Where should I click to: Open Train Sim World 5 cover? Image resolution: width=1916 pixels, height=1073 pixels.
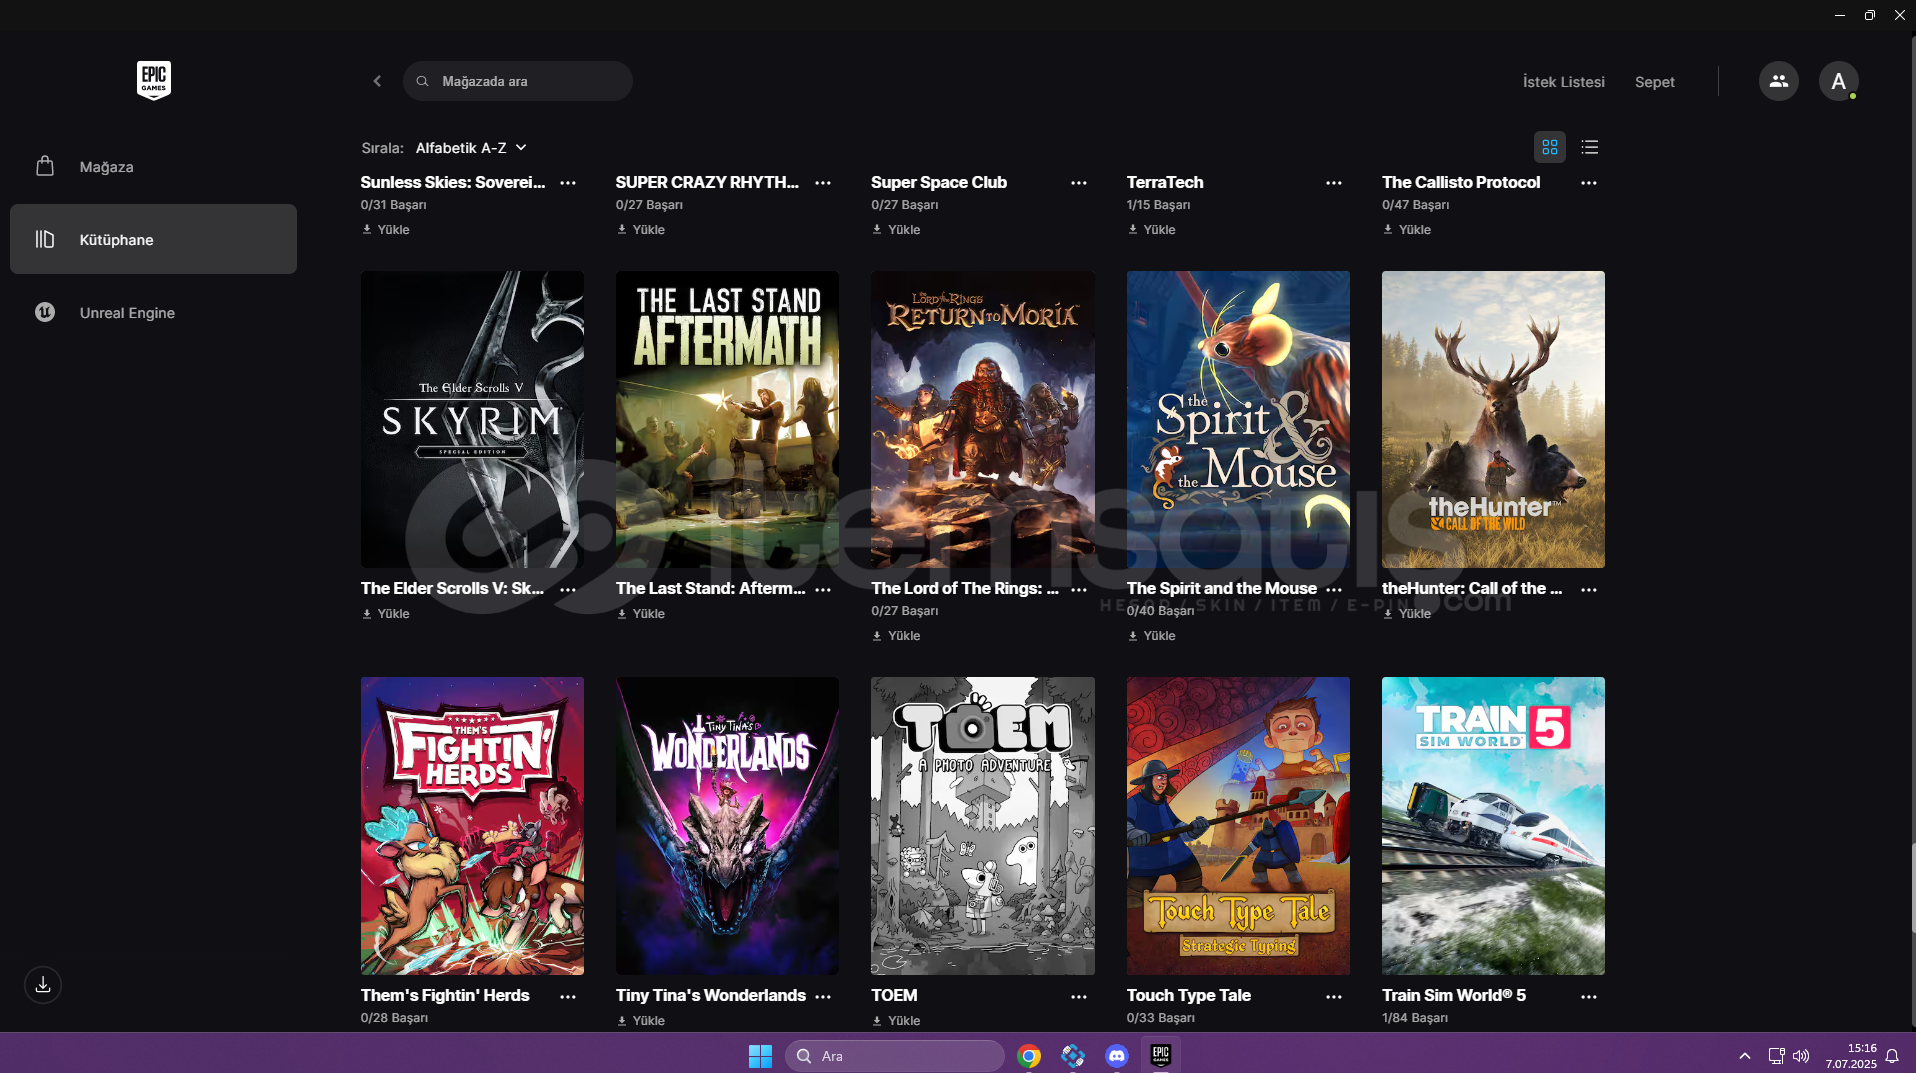pos(1493,826)
